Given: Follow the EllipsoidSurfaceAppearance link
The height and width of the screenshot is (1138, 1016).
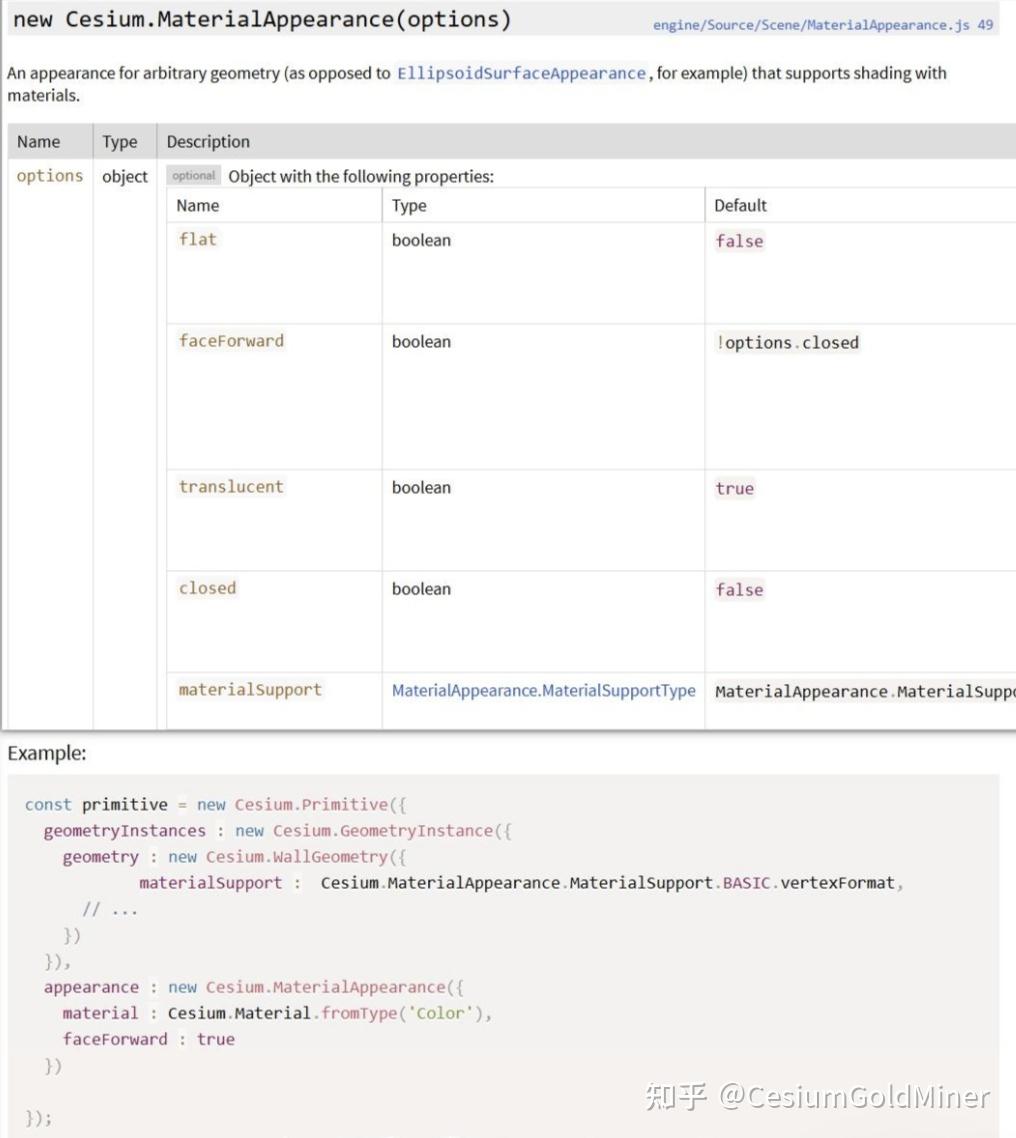Looking at the screenshot, I should 521,74.
